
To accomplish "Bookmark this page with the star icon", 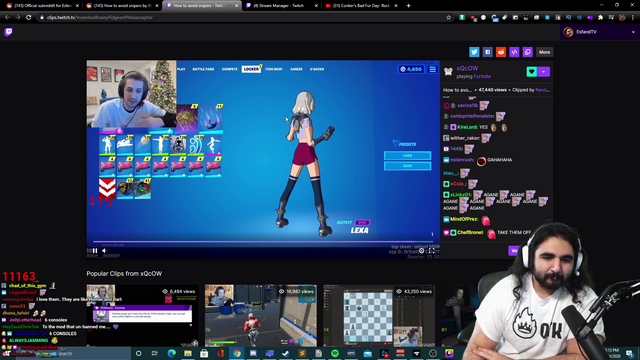I will point(449,18).
